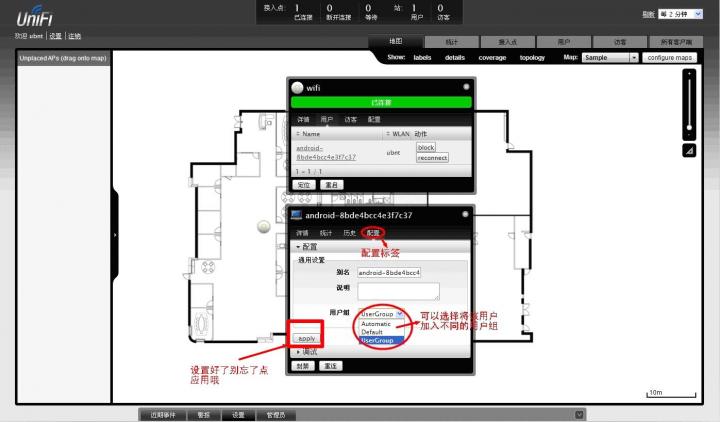Screen dimensions: 720x422
Task: Open the 设置 settings bottom tab
Action: coord(238,415)
